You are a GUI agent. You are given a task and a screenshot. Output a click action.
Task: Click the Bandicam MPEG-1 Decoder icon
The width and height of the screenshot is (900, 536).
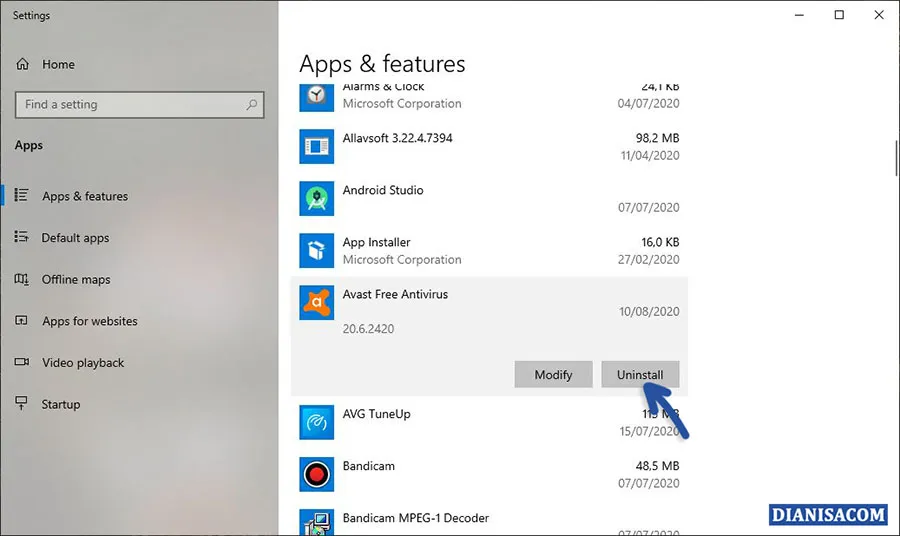(316, 522)
